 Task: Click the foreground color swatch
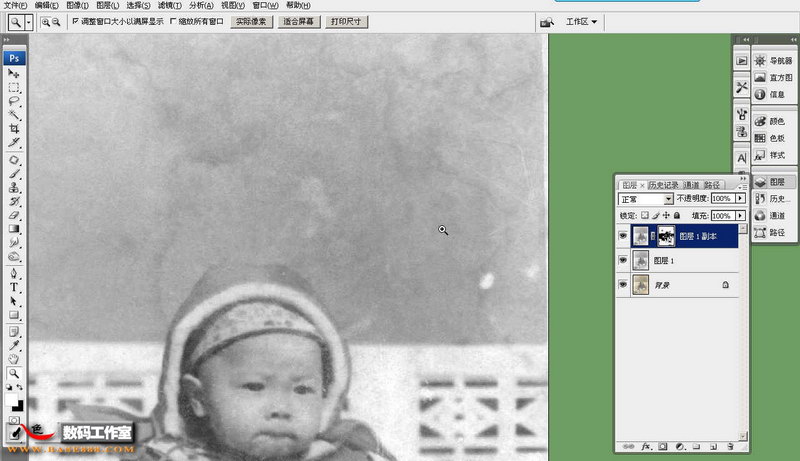pyautogui.click(x=10, y=399)
